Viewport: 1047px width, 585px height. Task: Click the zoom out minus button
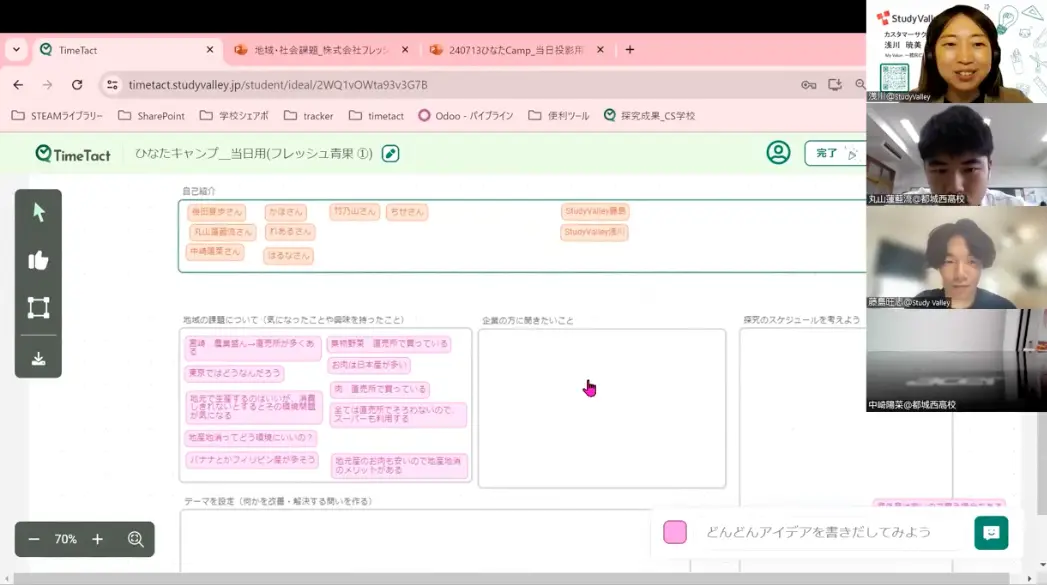(34, 539)
